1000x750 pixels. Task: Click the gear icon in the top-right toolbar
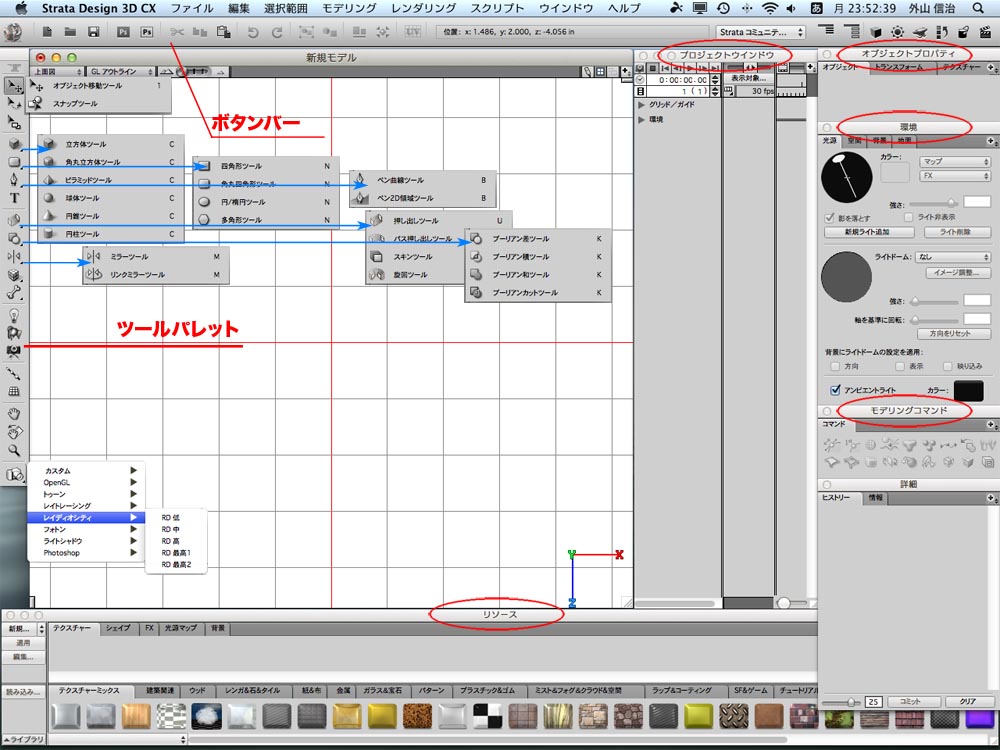[x=897, y=32]
